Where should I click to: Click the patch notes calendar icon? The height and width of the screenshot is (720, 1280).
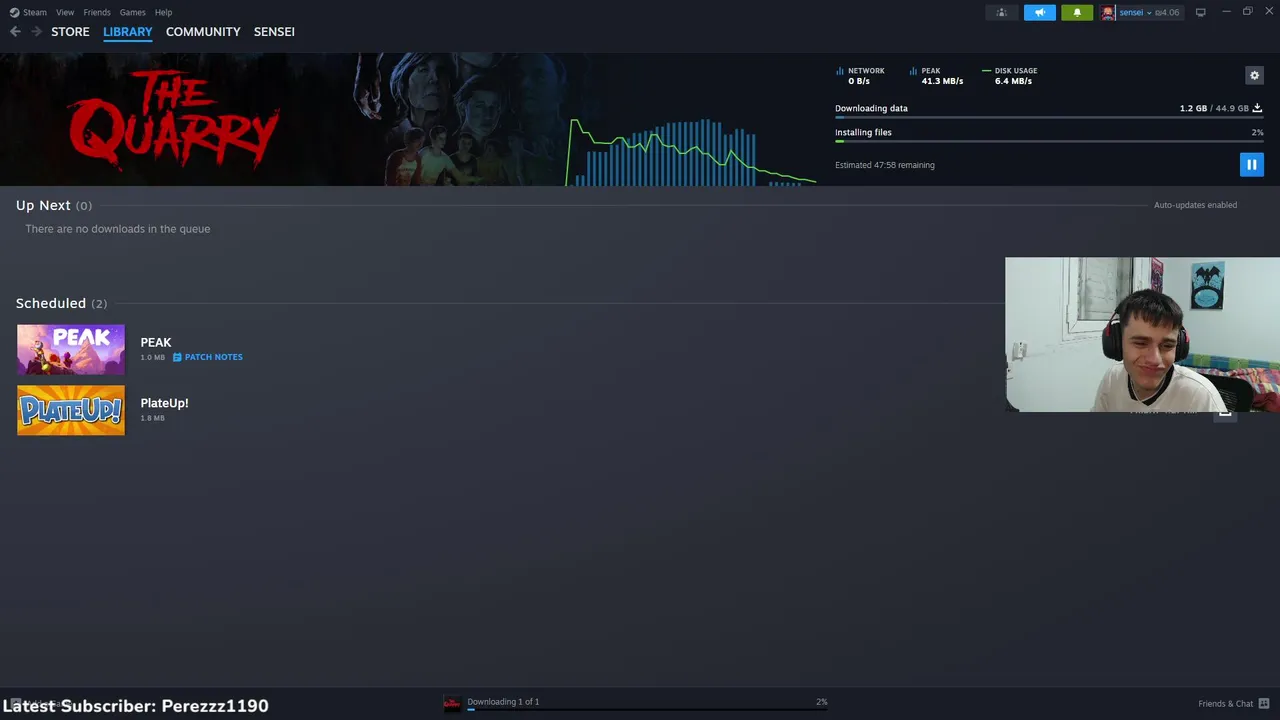177,357
